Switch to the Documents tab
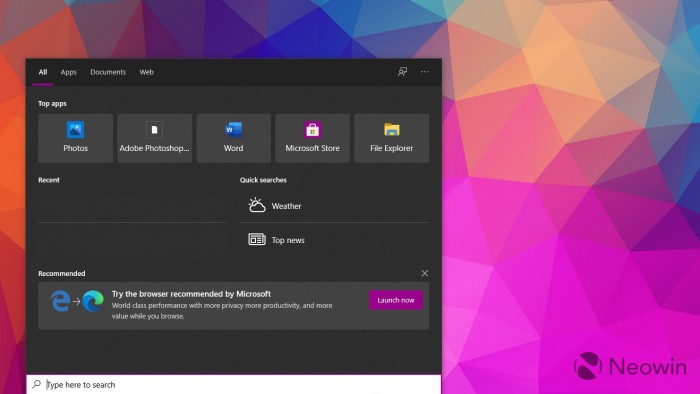Screen dimensions: 700x394 tap(108, 72)
